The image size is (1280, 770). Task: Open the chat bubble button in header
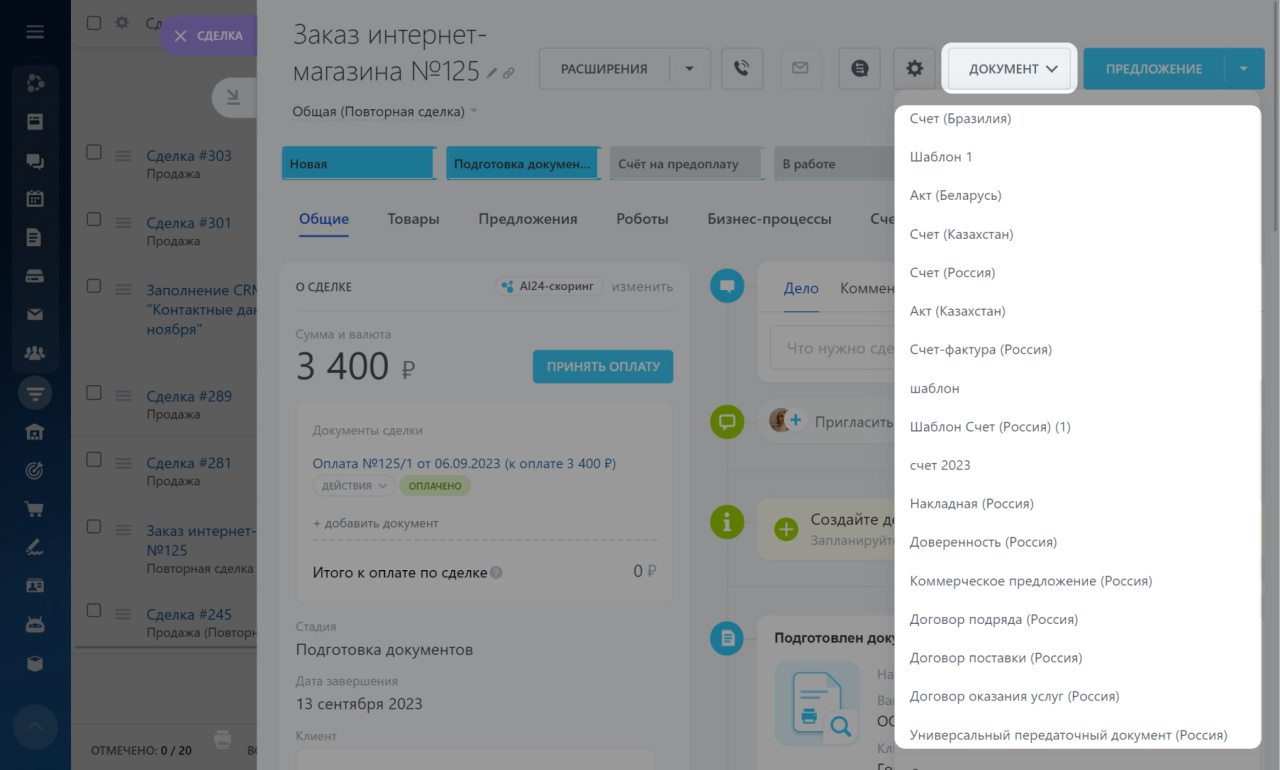(859, 69)
